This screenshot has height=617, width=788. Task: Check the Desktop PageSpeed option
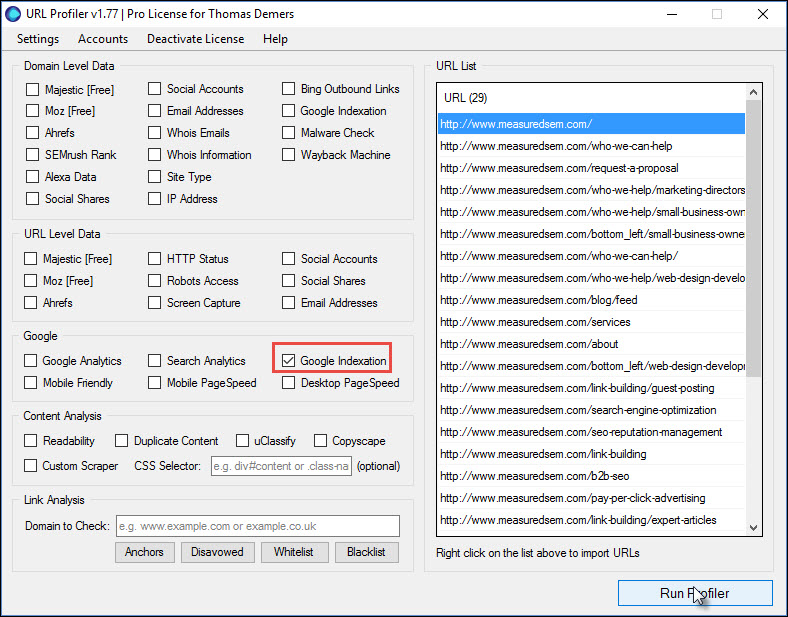(x=288, y=383)
